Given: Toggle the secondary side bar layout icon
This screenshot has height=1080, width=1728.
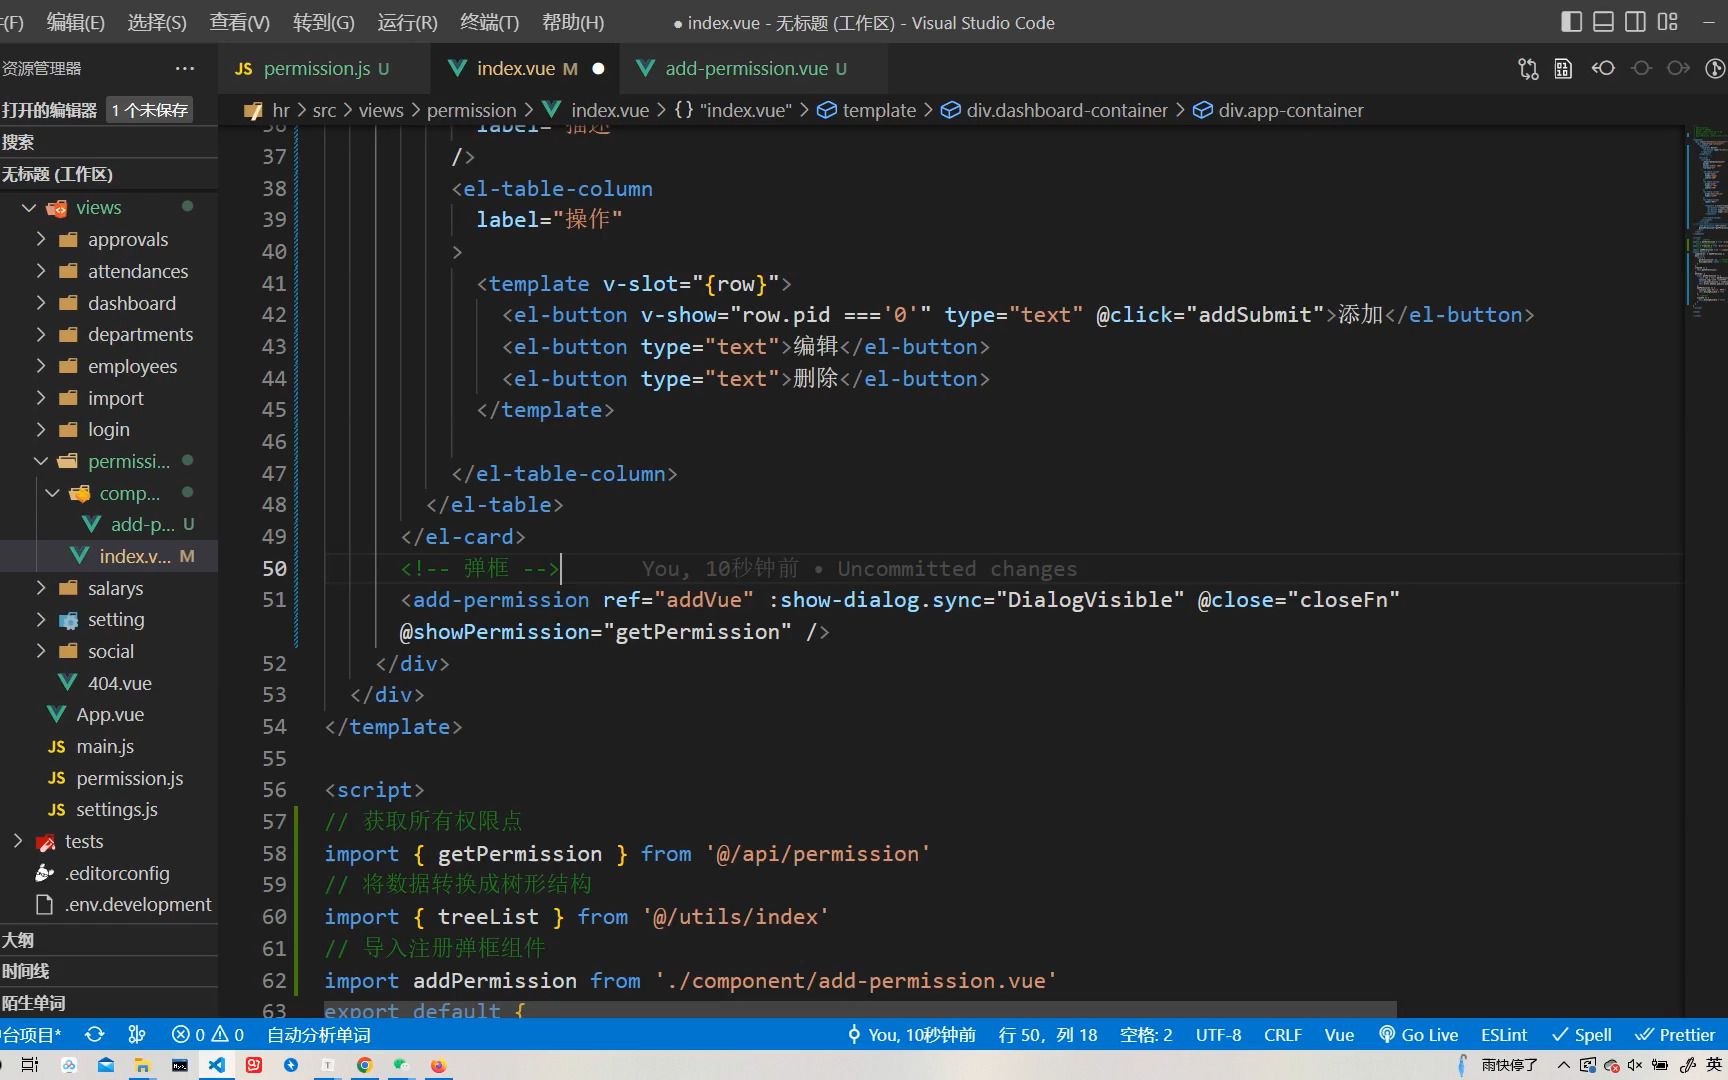Looking at the screenshot, I should pyautogui.click(x=1635, y=22).
